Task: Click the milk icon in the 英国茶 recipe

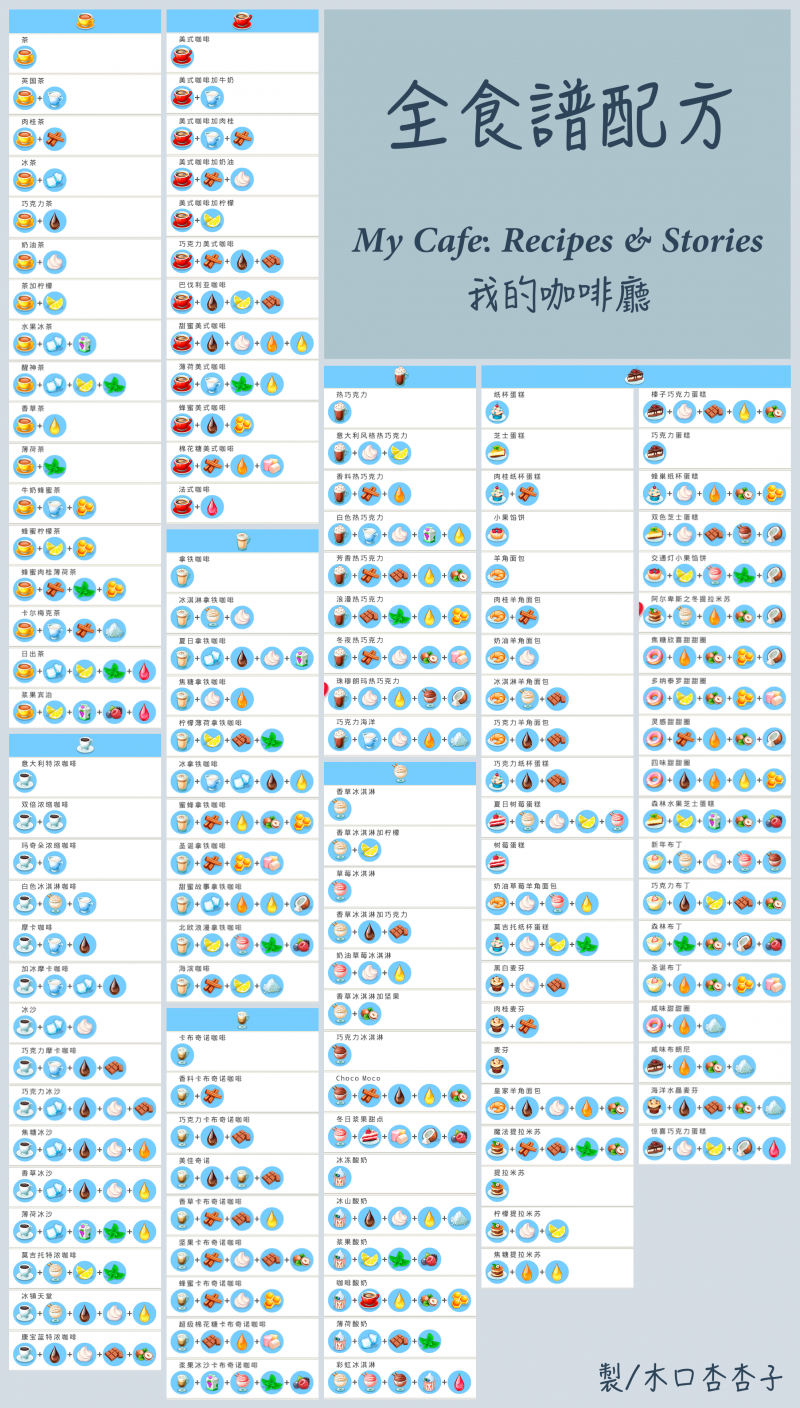Action: tap(54, 97)
